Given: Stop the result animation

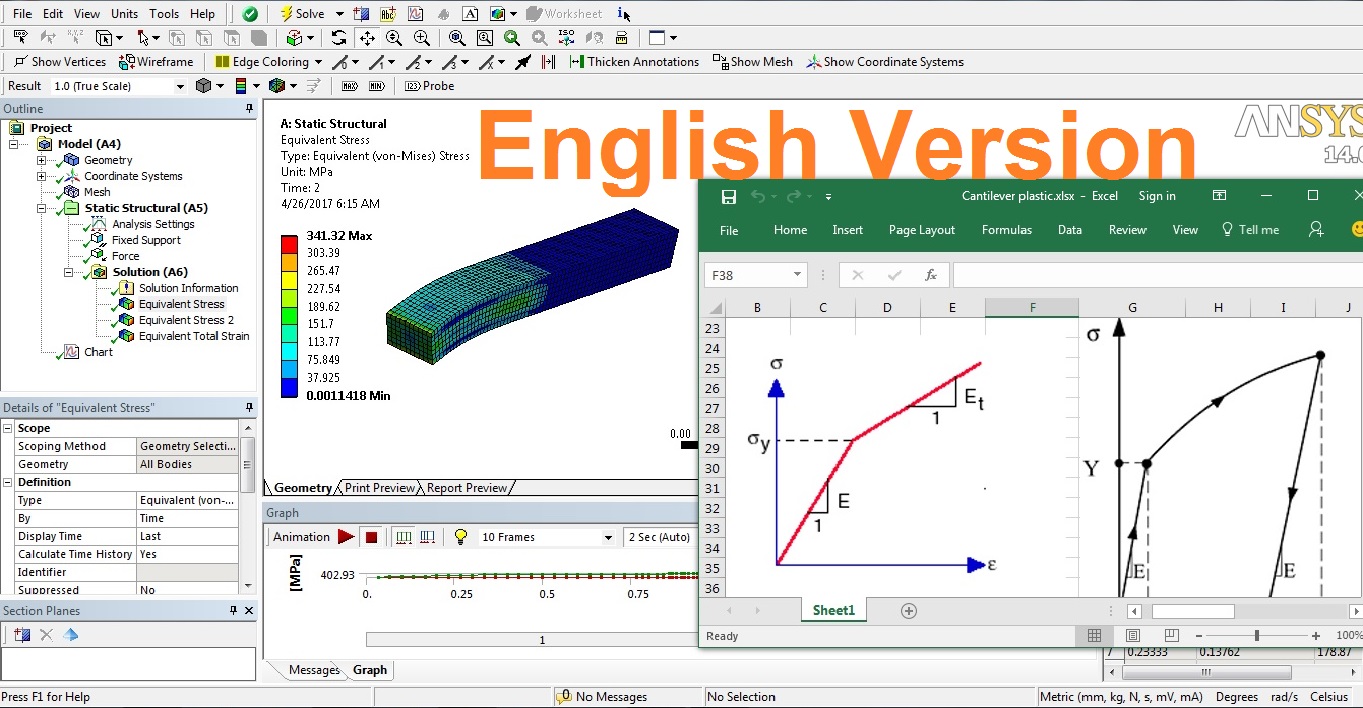Looking at the screenshot, I should pyautogui.click(x=371, y=537).
